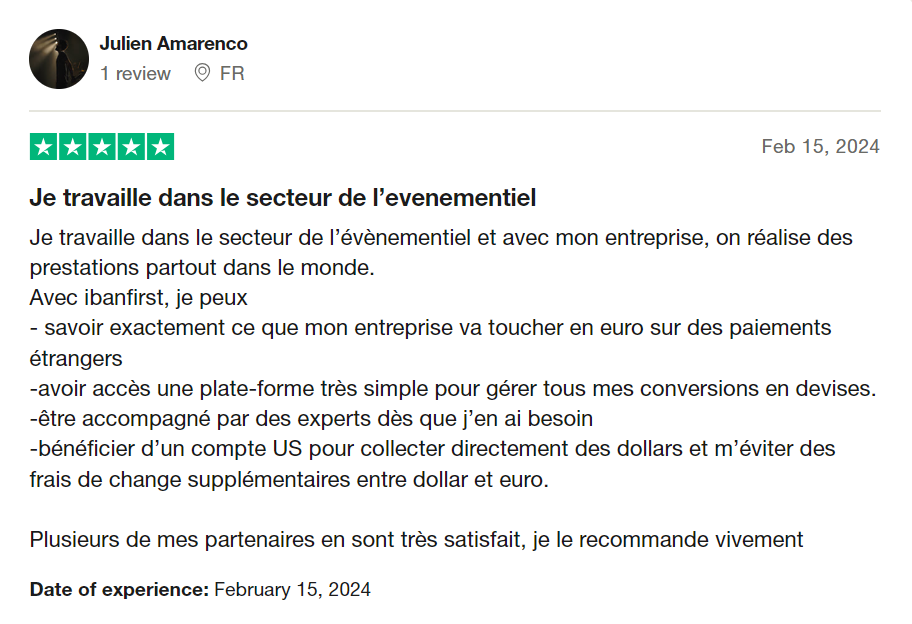The image size is (912, 624).
Task: Open the review title about l'evenementiel
Action: [283, 198]
